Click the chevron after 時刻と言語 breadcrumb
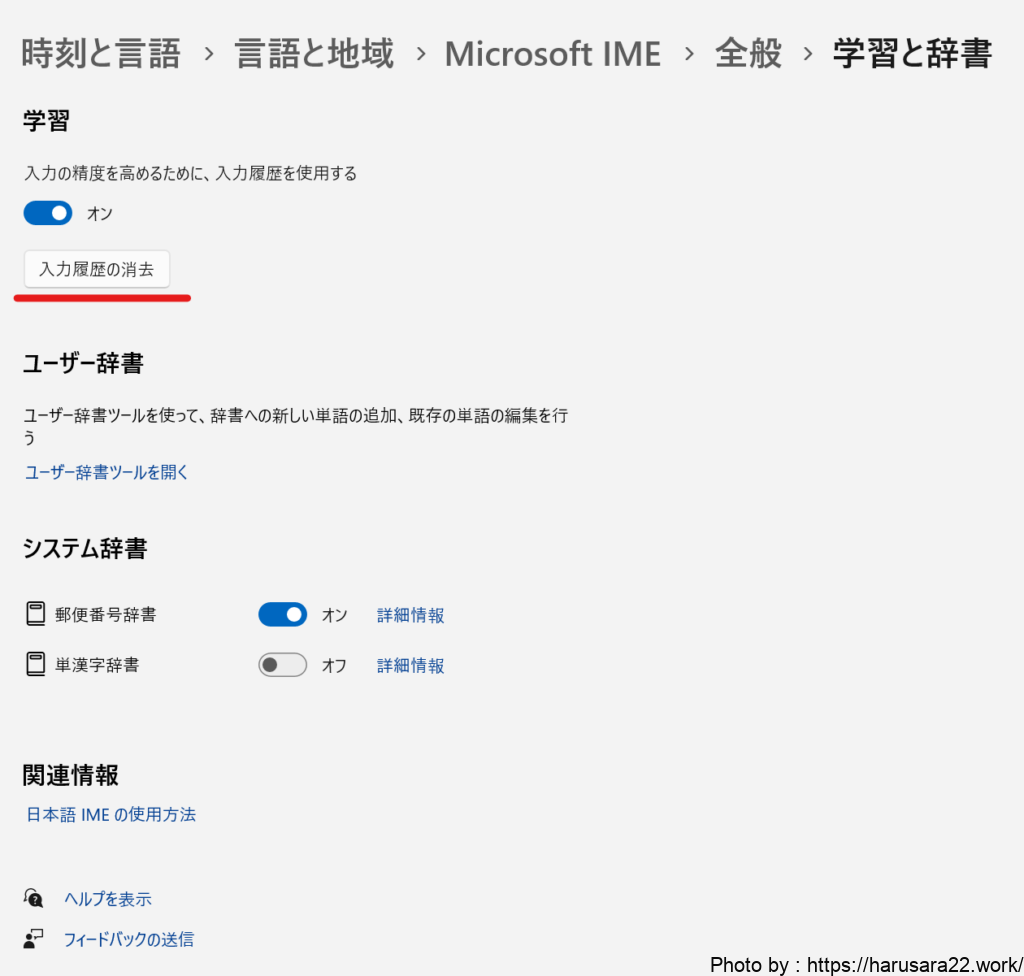 (208, 54)
